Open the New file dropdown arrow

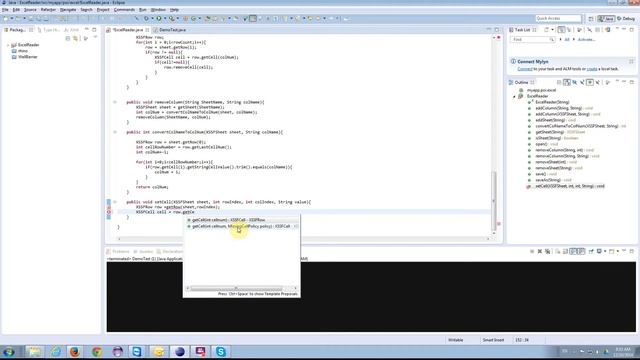[11, 18]
